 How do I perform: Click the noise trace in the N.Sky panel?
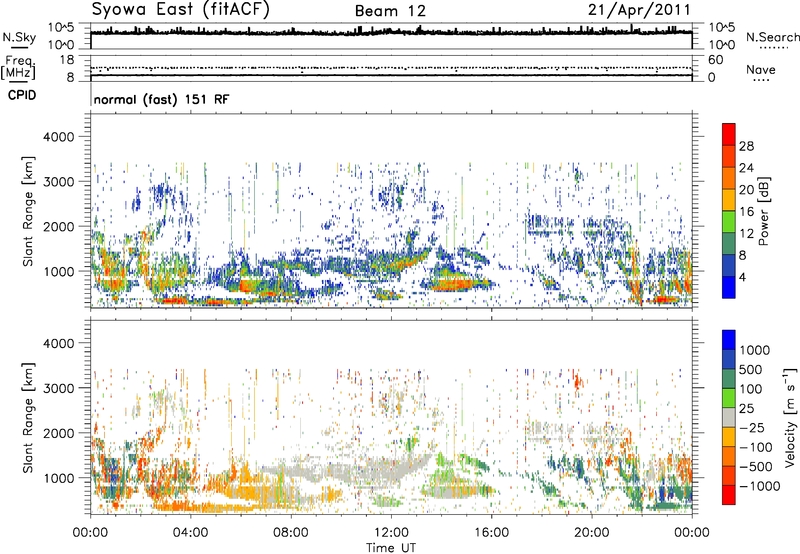click(391, 32)
